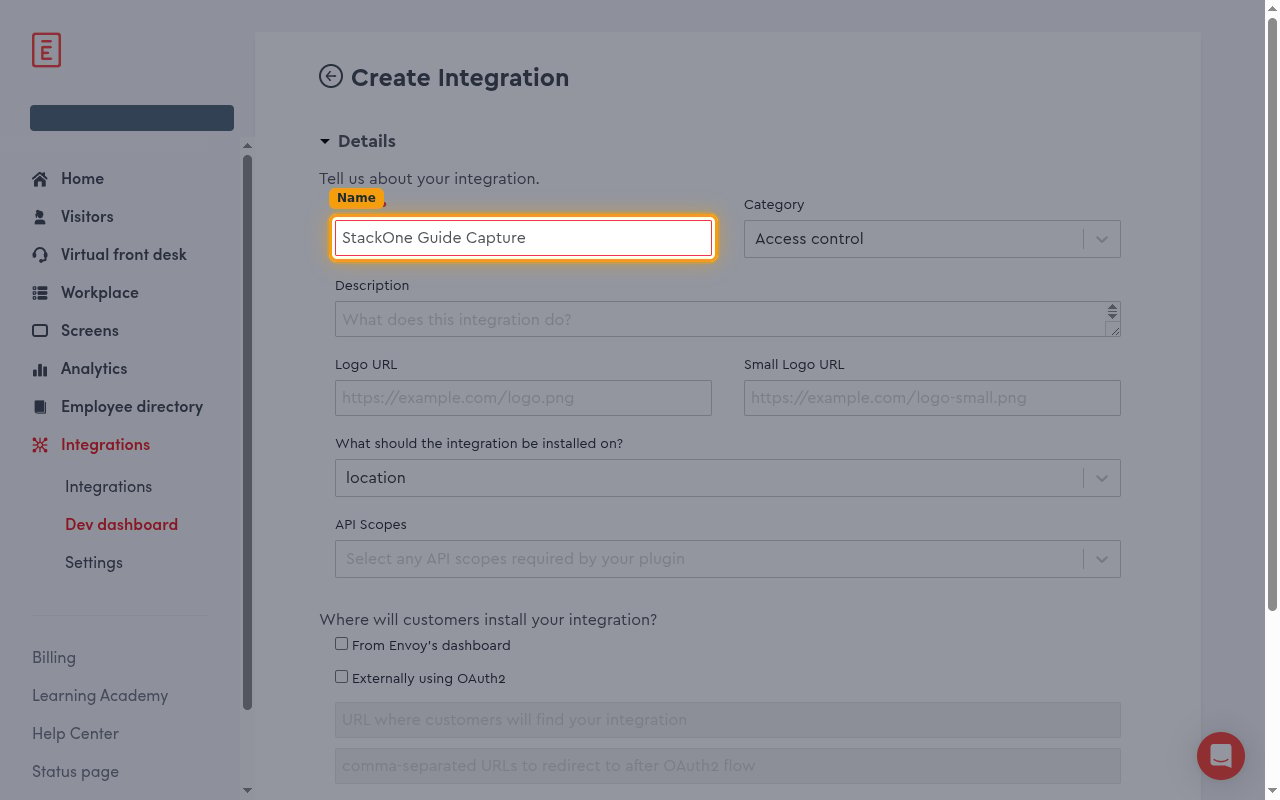Click the back arrow beside Create Integration
This screenshot has height=800, width=1280.
[331, 76]
